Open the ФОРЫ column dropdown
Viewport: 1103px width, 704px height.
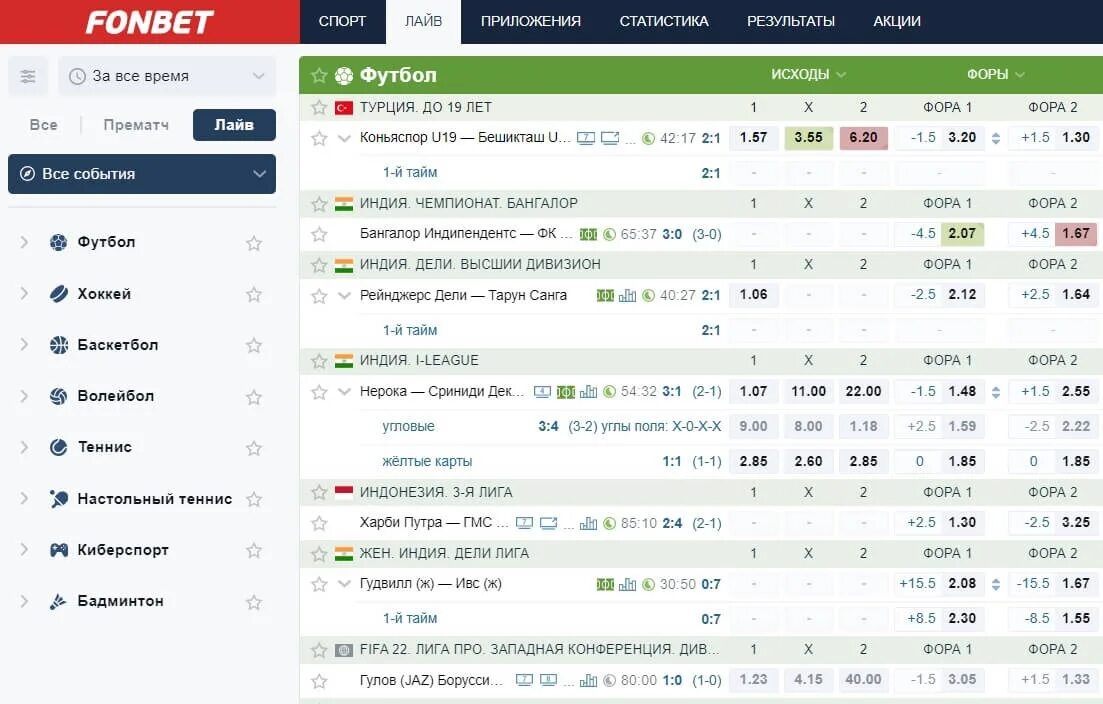995,75
